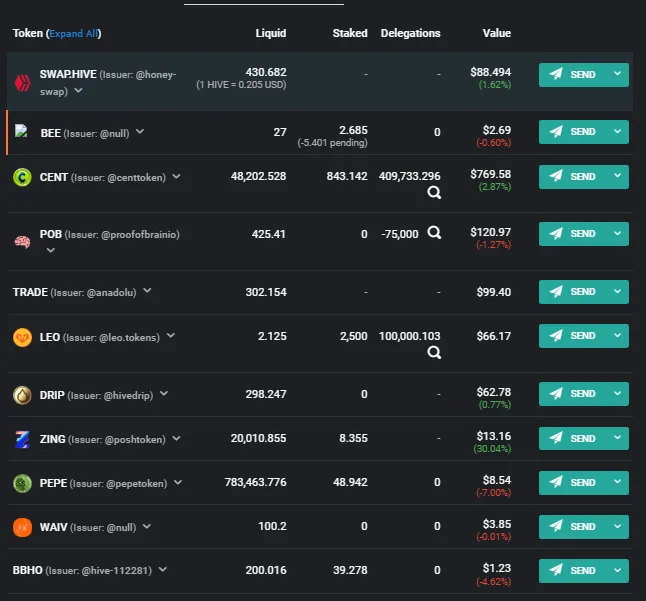Image resolution: width=646 pixels, height=601 pixels.
Task: Select DRIP liquid amount 298.247
Action: [x=266, y=394]
